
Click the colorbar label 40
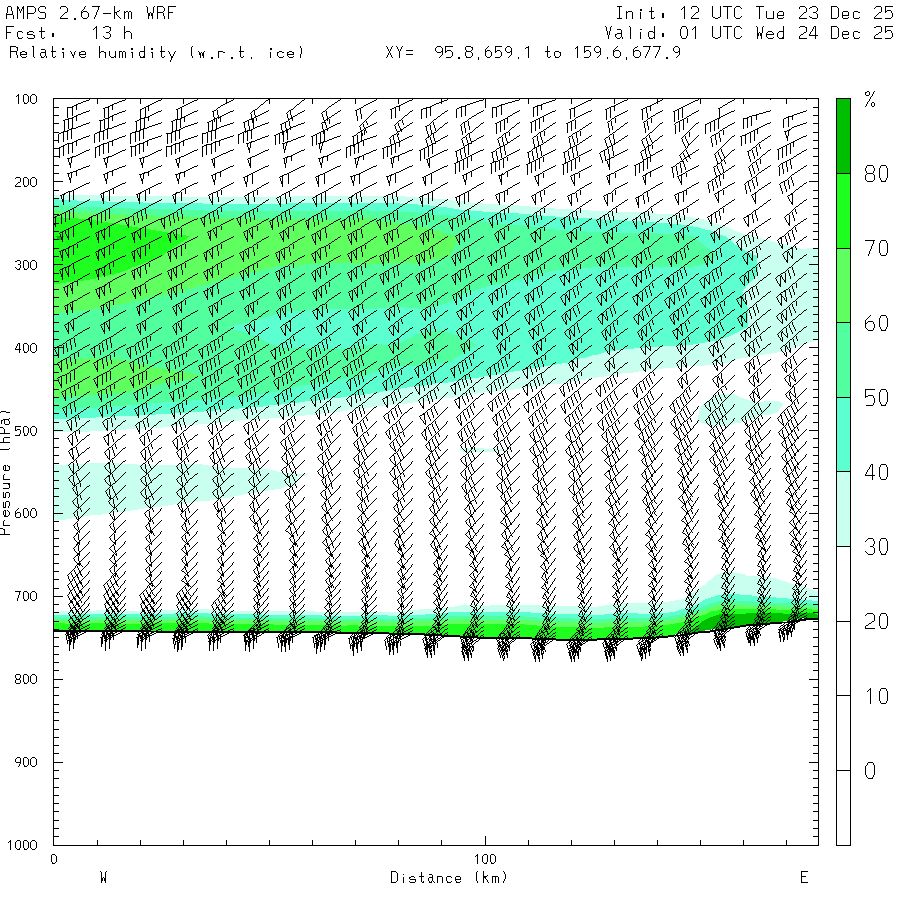(876, 472)
